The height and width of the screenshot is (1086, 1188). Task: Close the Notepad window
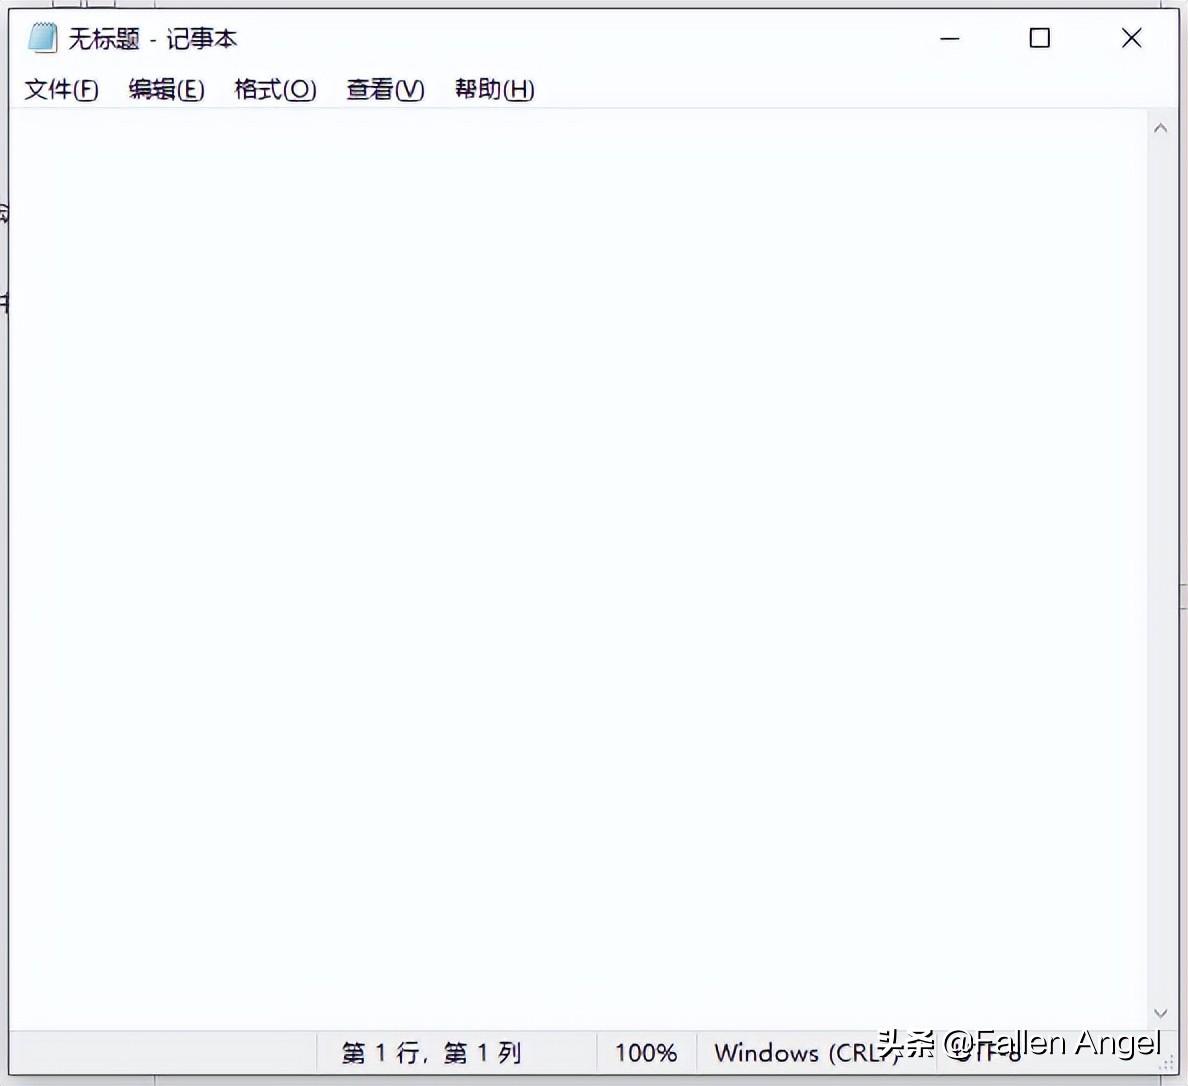(1131, 38)
